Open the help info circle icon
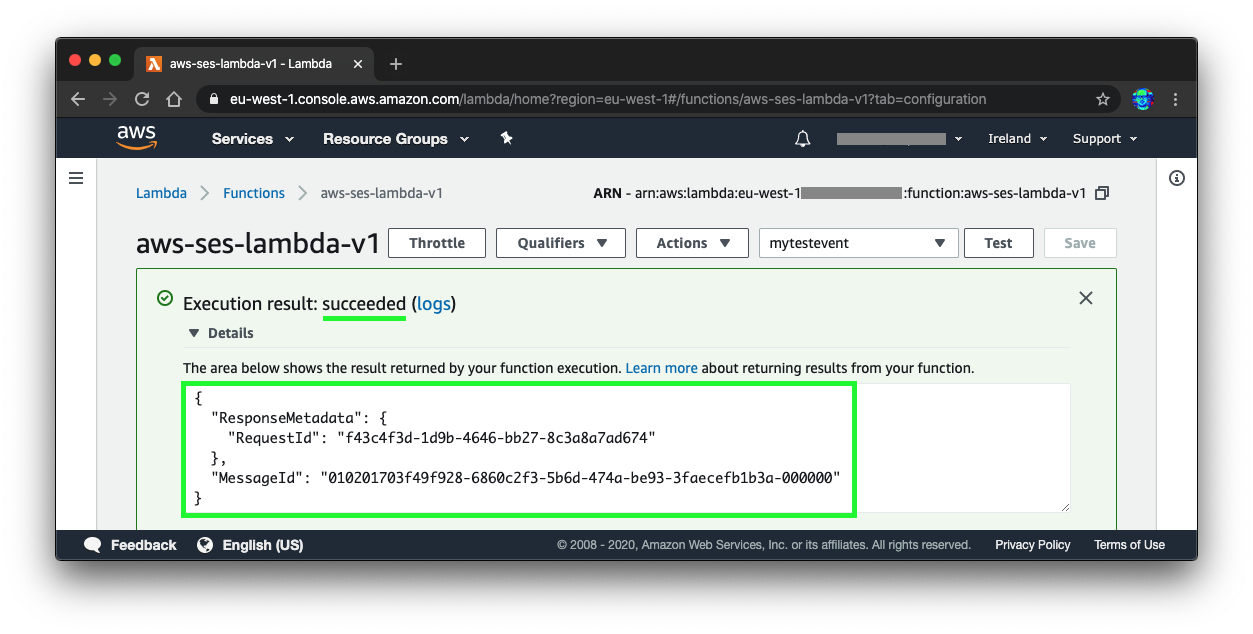 point(1176,177)
